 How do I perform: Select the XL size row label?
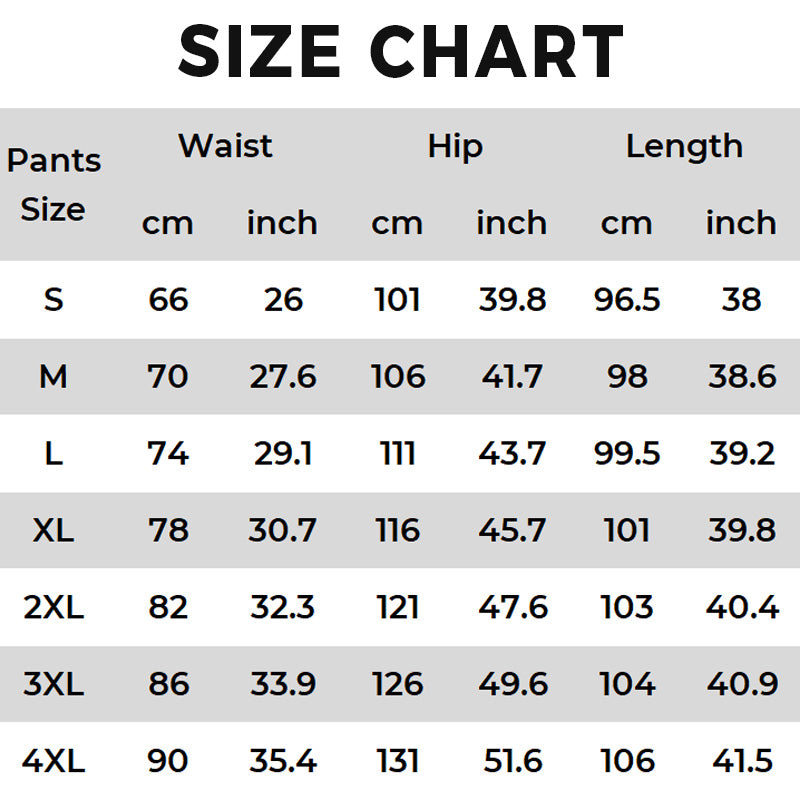tap(54, 530)
